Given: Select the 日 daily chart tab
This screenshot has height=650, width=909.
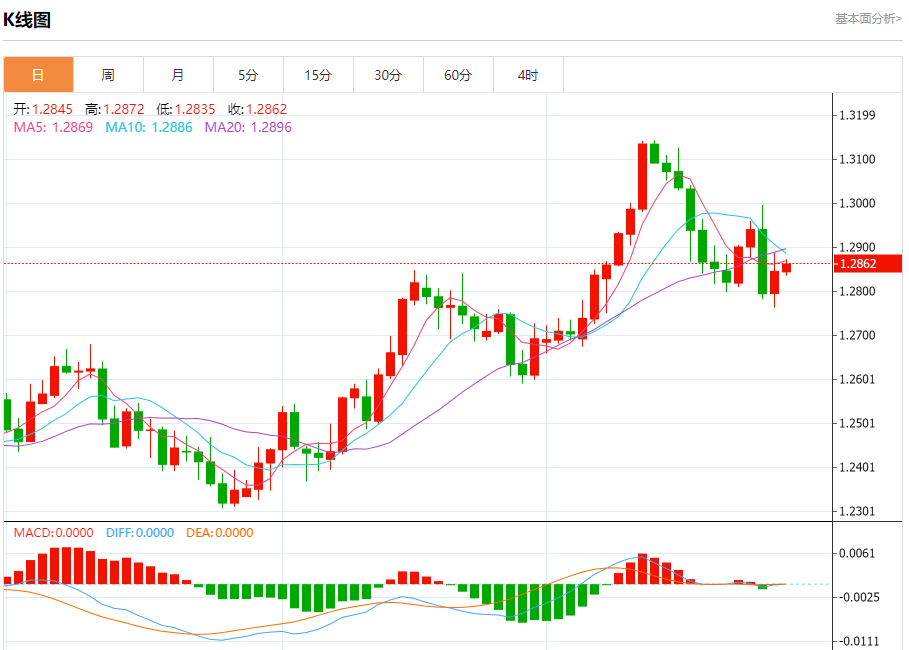Looking at the screenshot, I should tap(38, 75).
